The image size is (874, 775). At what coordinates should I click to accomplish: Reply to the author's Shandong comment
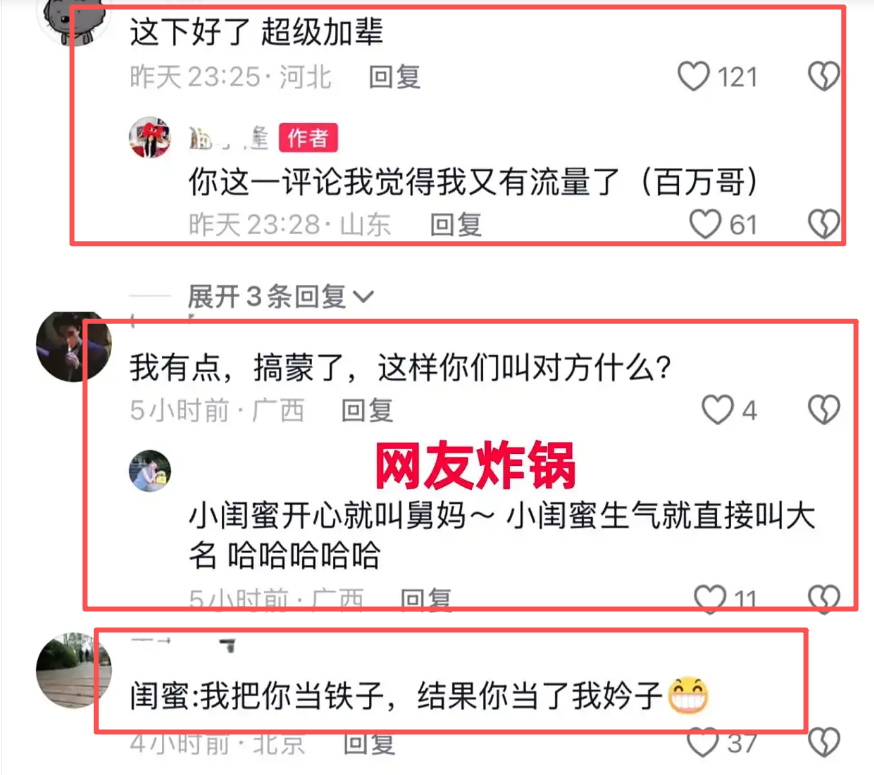[x=456, y=225]
